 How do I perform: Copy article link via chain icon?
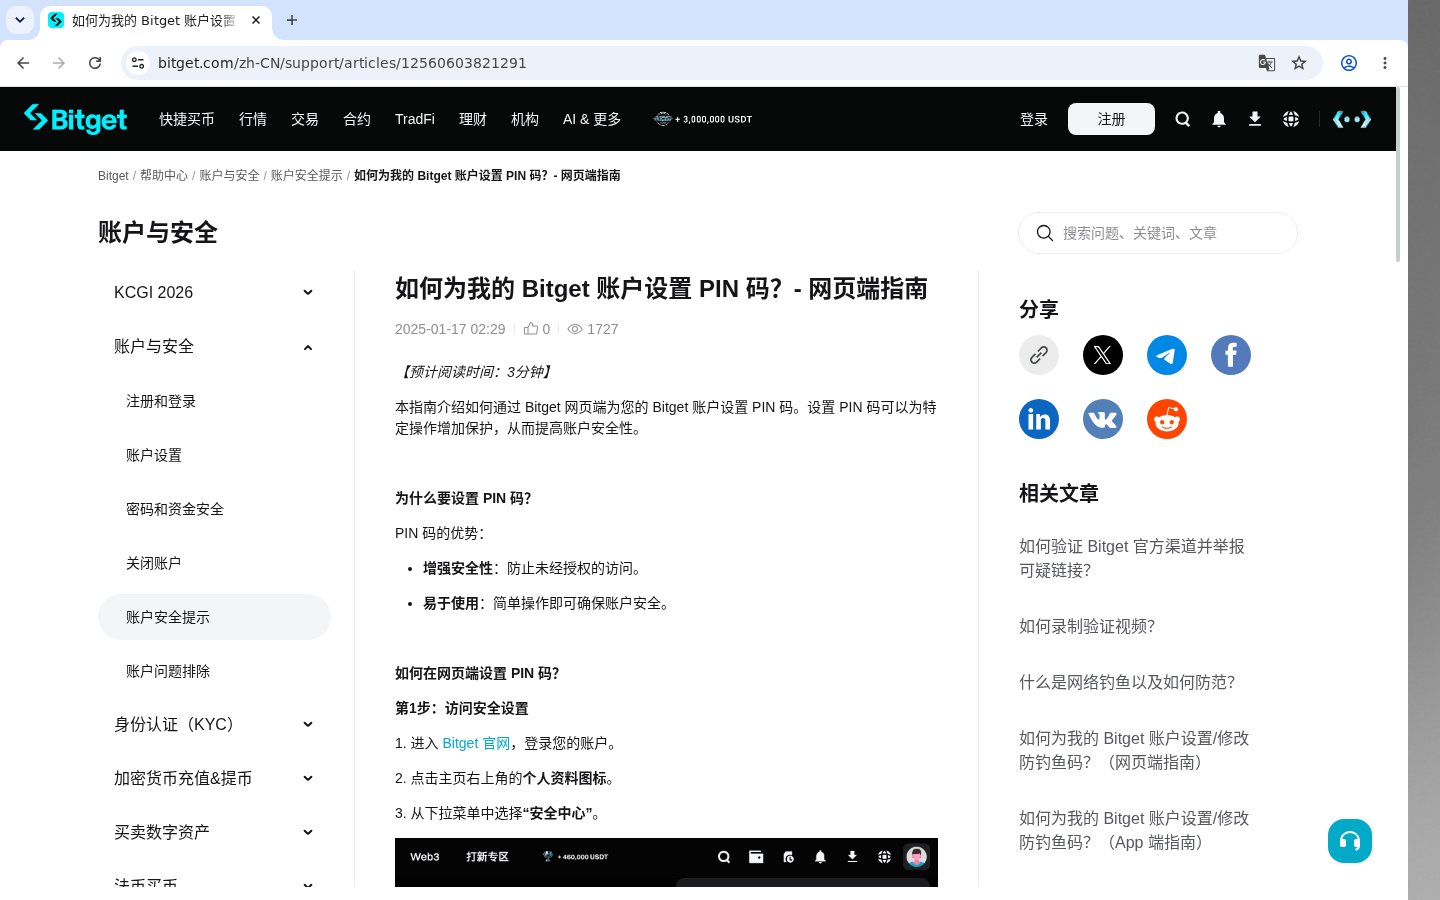[x=1039, y=355]
